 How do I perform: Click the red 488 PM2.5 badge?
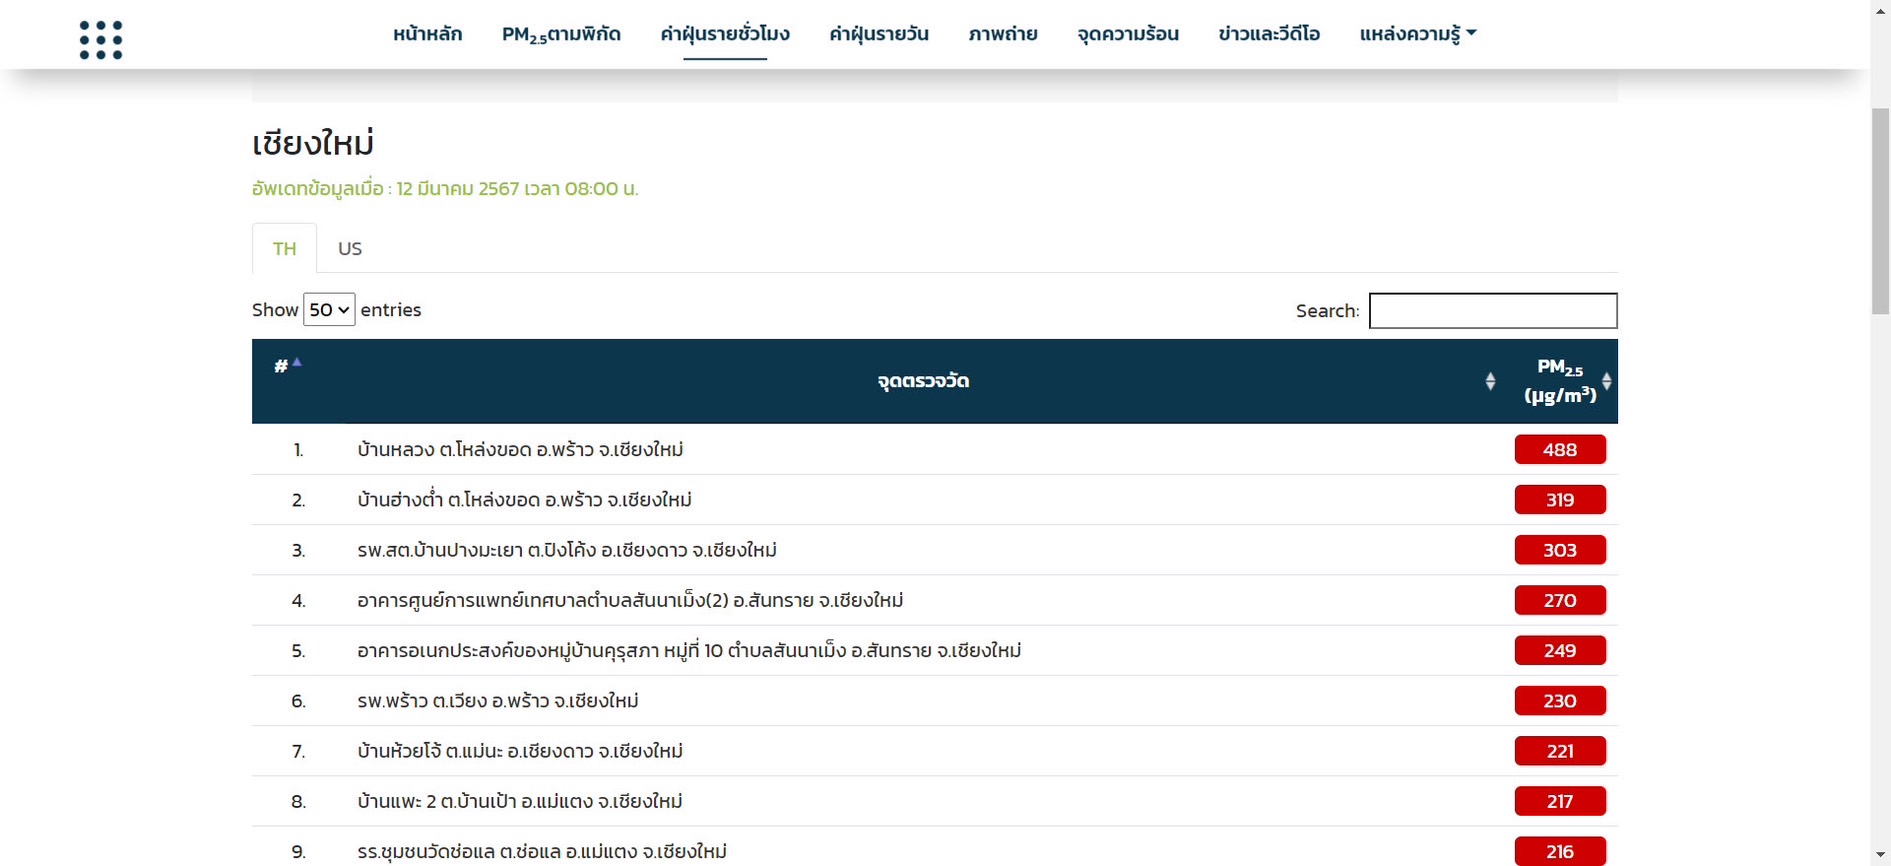(x=1559, y=450)
